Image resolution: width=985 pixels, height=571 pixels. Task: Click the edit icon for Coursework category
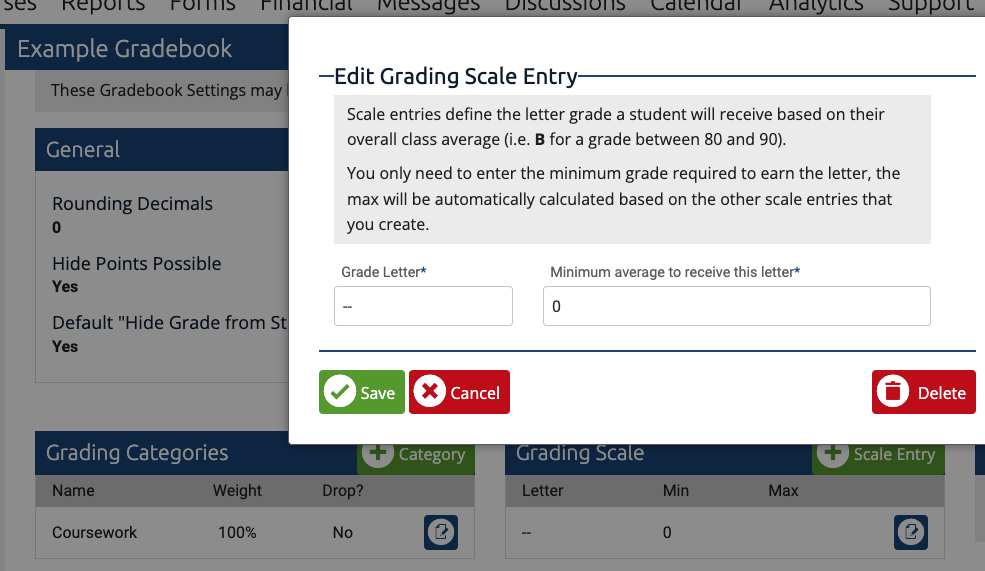tap(441, 532)
